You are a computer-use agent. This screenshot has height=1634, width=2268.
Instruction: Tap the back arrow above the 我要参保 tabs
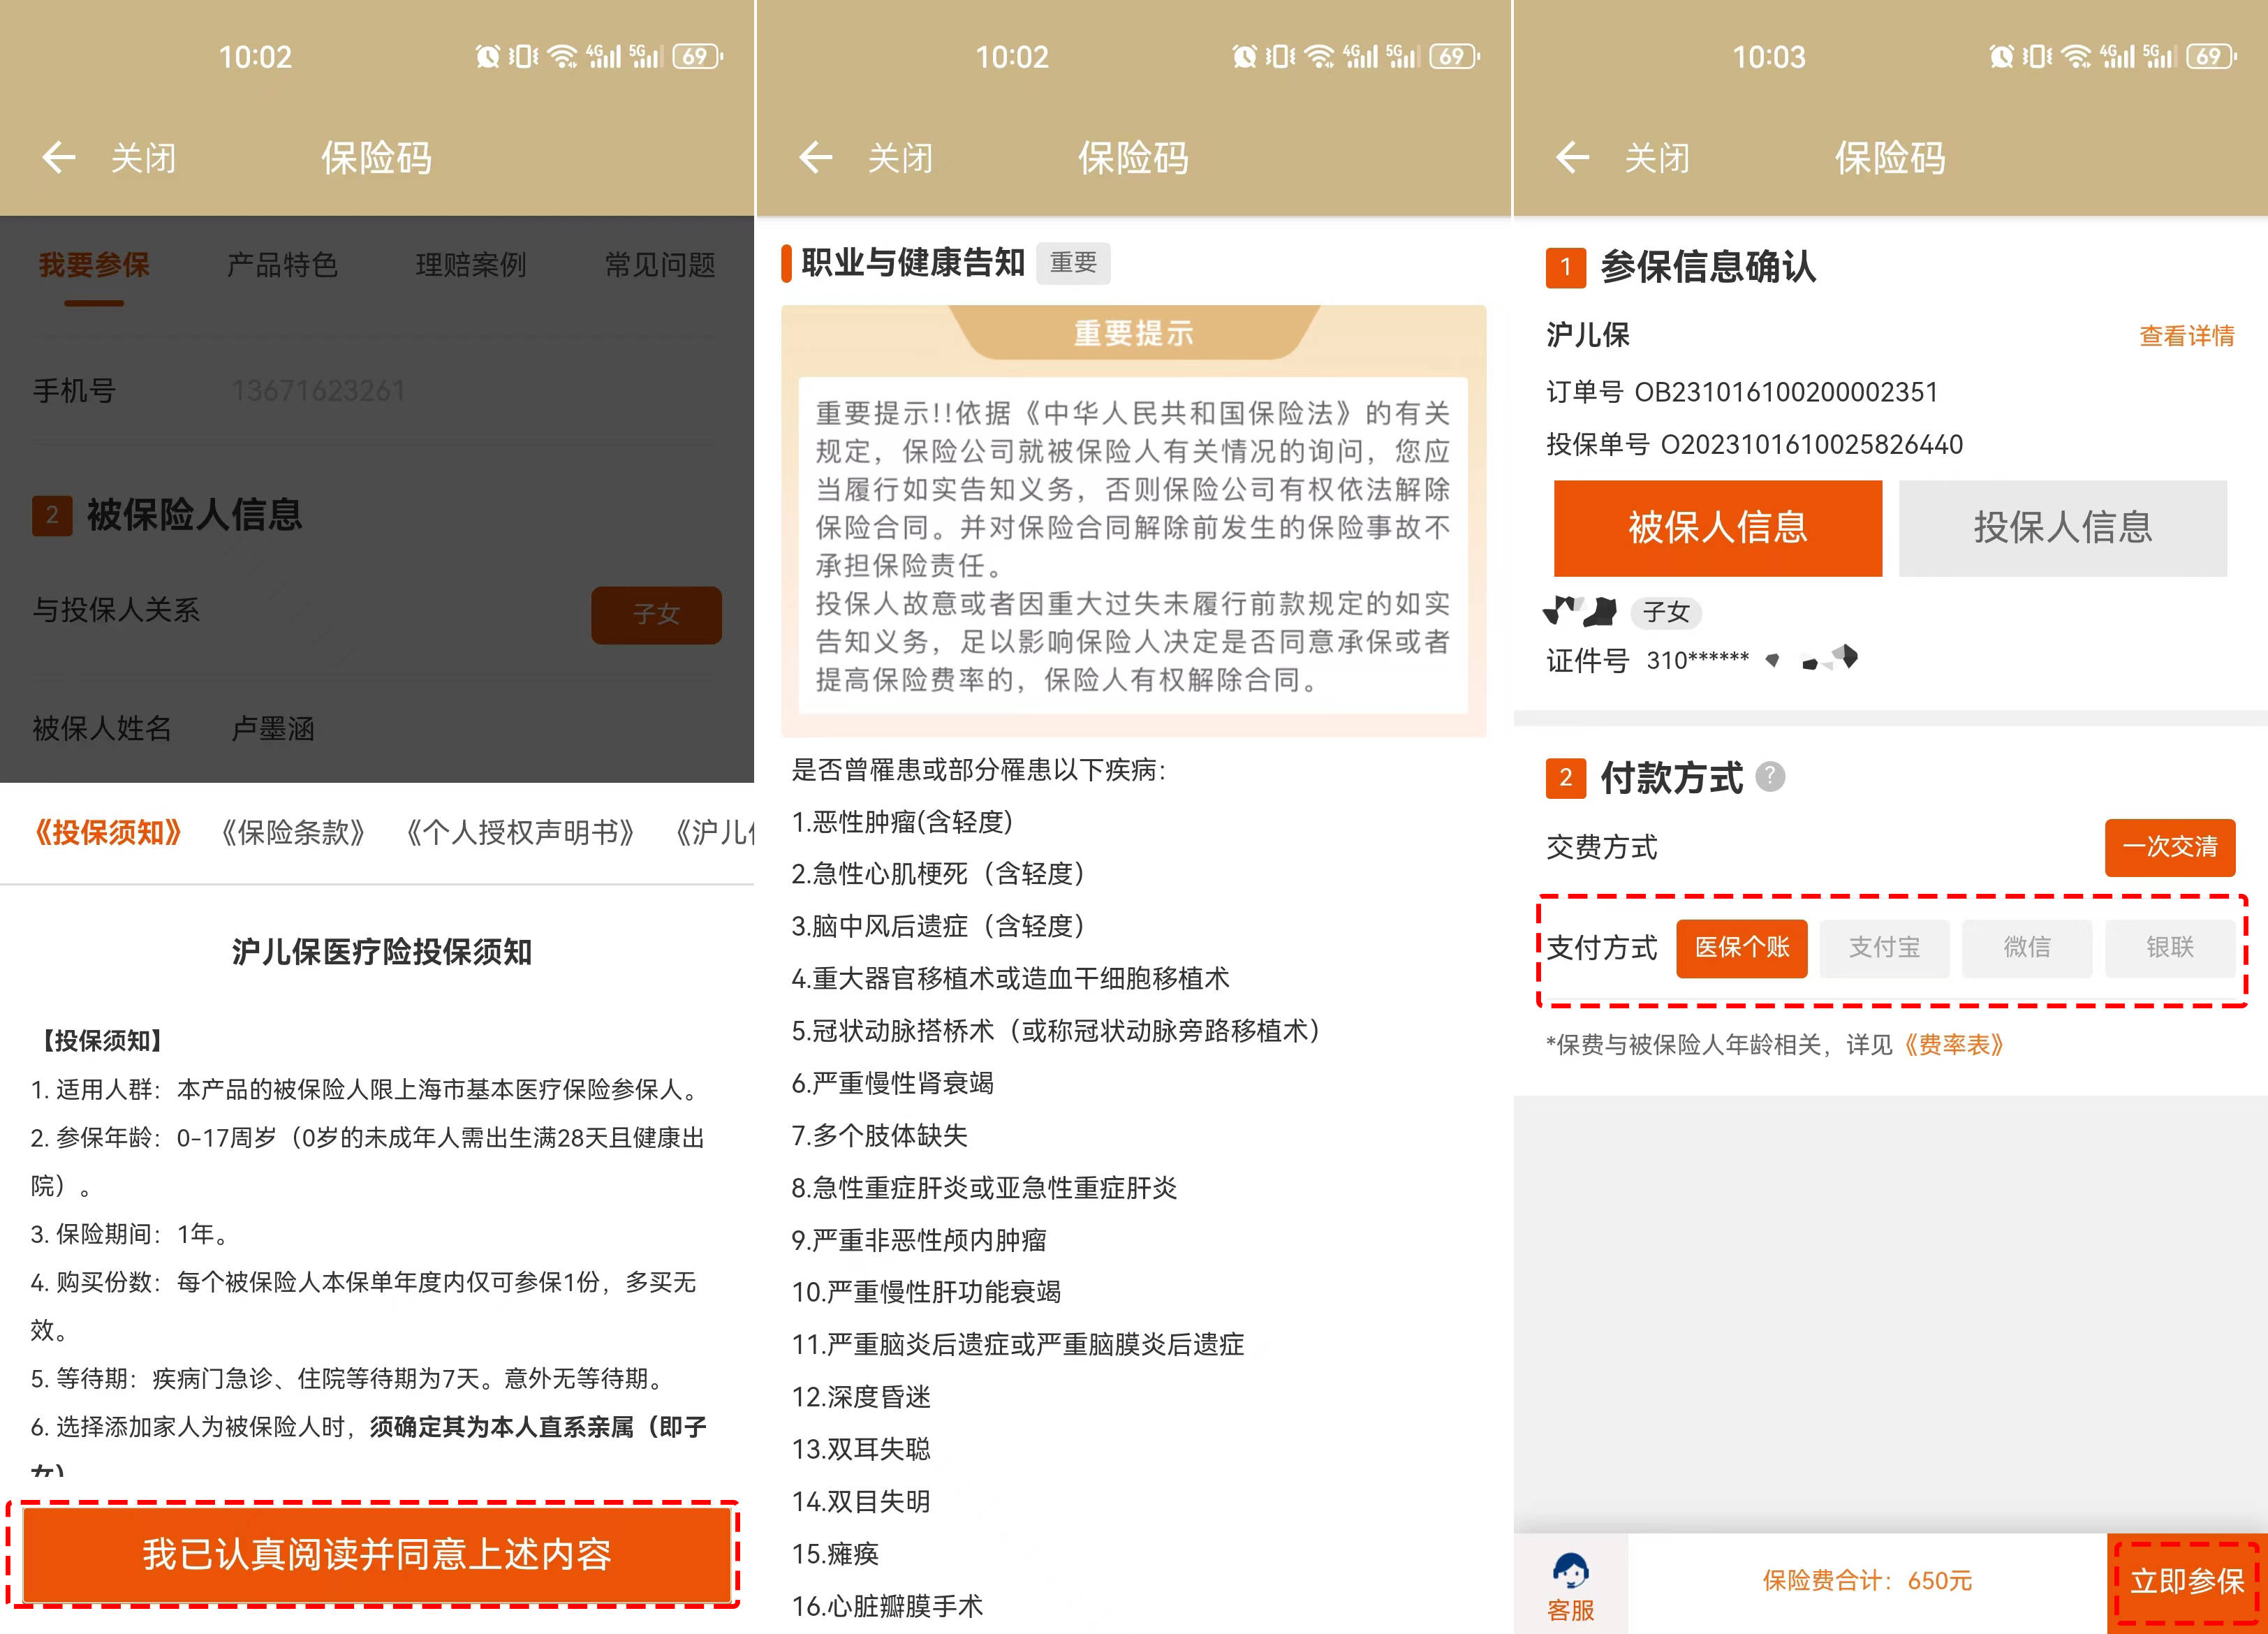click(x=59, y=157)
